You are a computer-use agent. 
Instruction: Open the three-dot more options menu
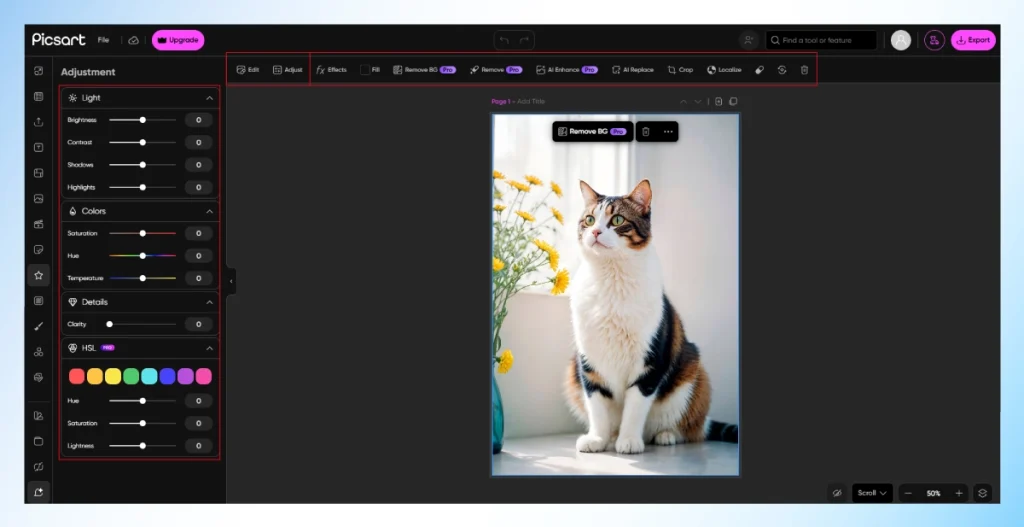click(x=668, y=131)
